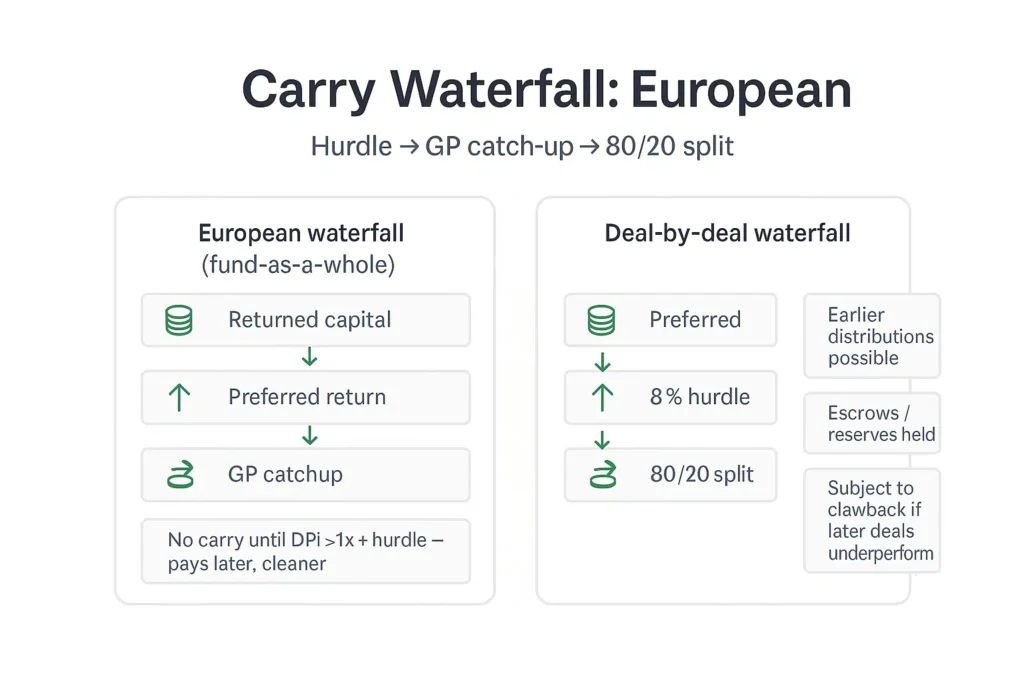Select the 8% hurdle box
The width and height of the screenshot is (1024, 683).
click(671, 397)
